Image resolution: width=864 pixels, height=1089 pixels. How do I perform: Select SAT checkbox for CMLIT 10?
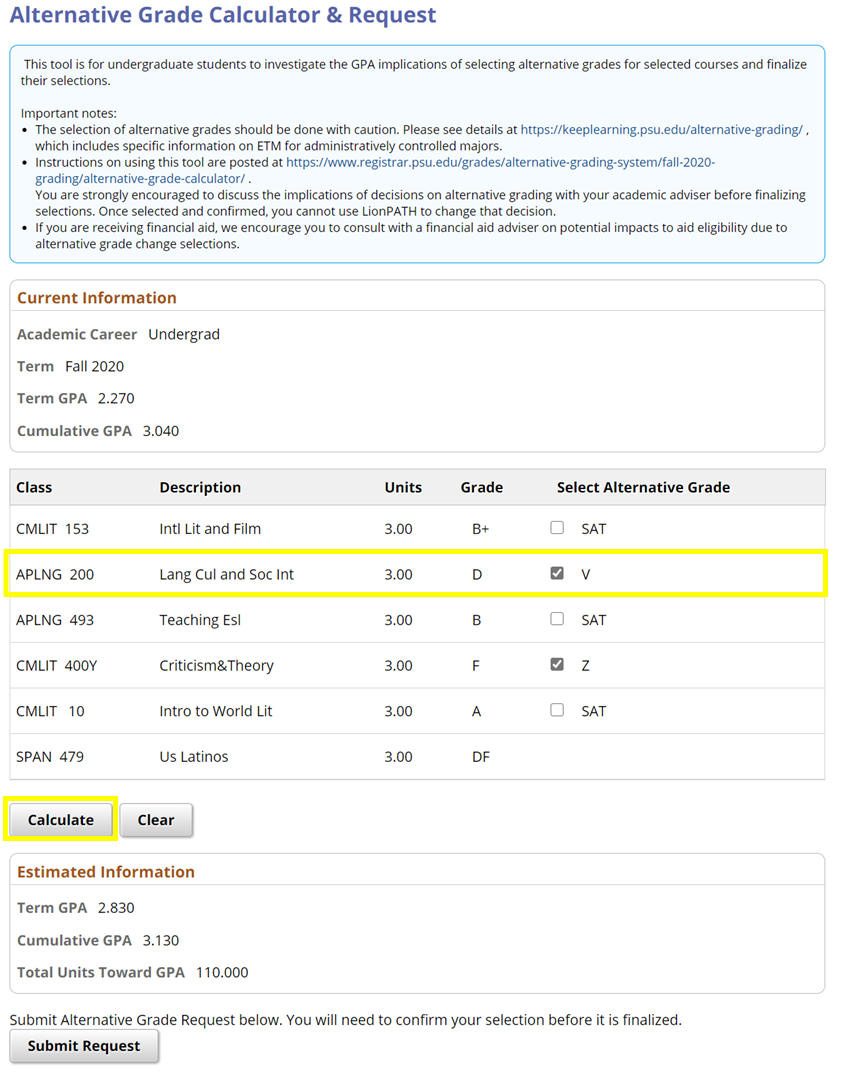[557, 710]
